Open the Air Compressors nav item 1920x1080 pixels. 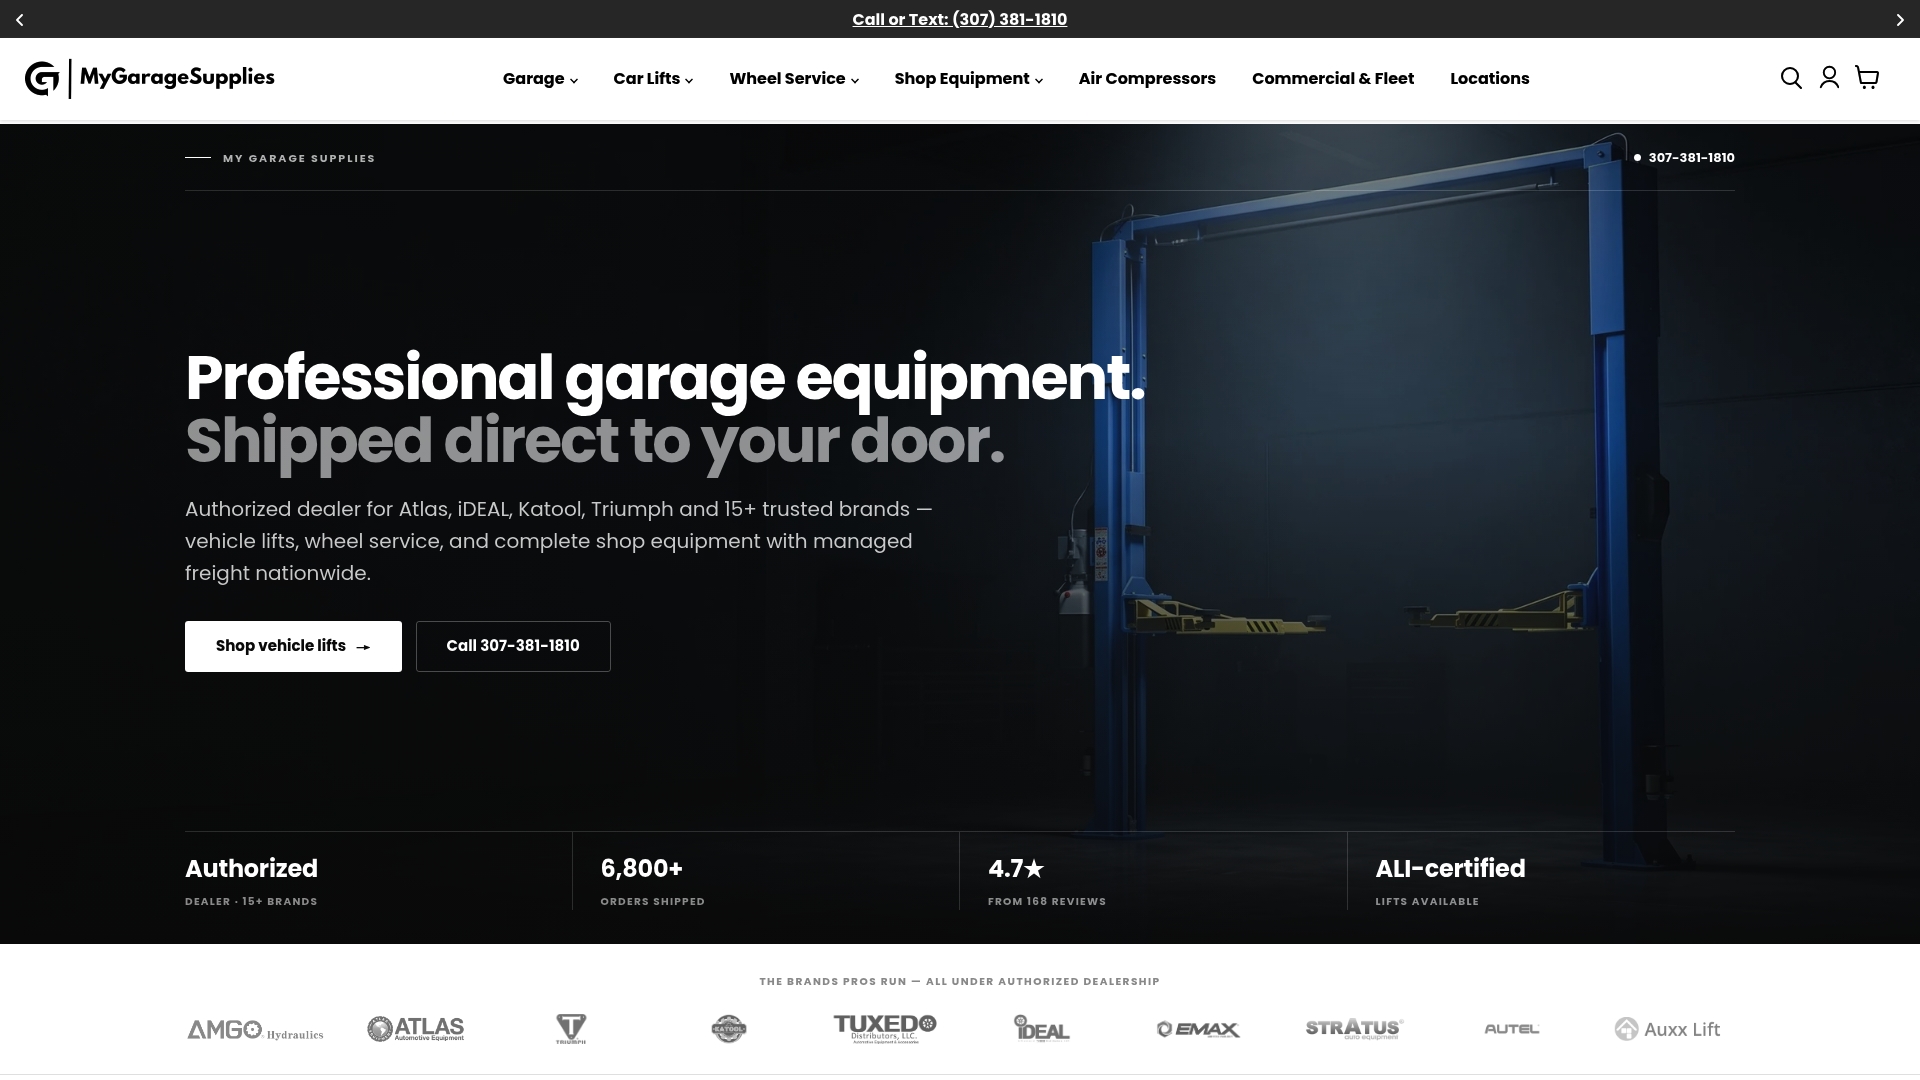(x=1147, y=79)
